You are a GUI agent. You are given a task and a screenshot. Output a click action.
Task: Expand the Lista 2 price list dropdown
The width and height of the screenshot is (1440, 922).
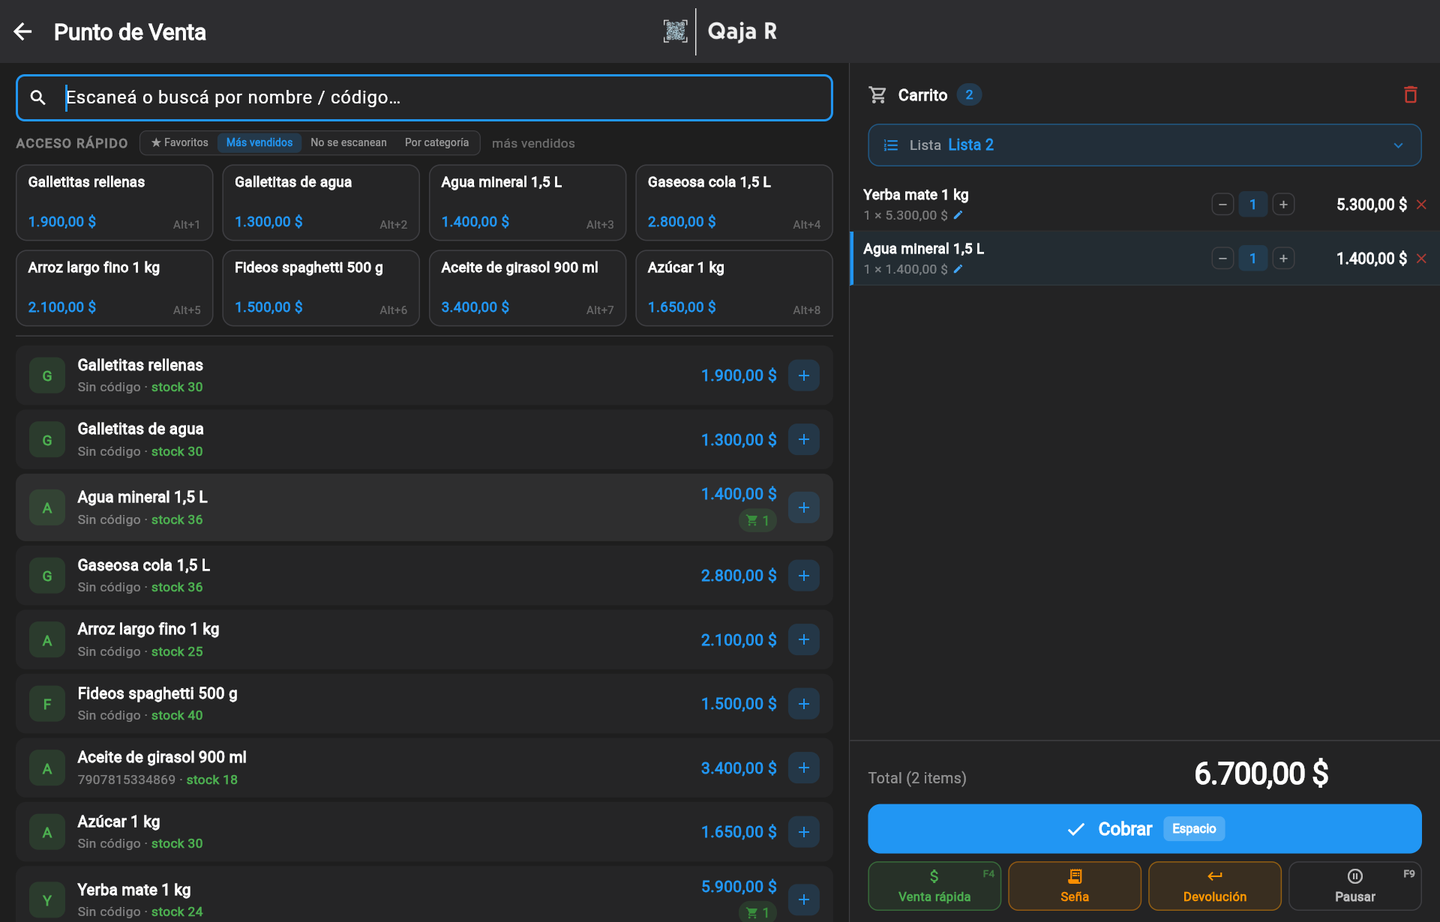1144,145
